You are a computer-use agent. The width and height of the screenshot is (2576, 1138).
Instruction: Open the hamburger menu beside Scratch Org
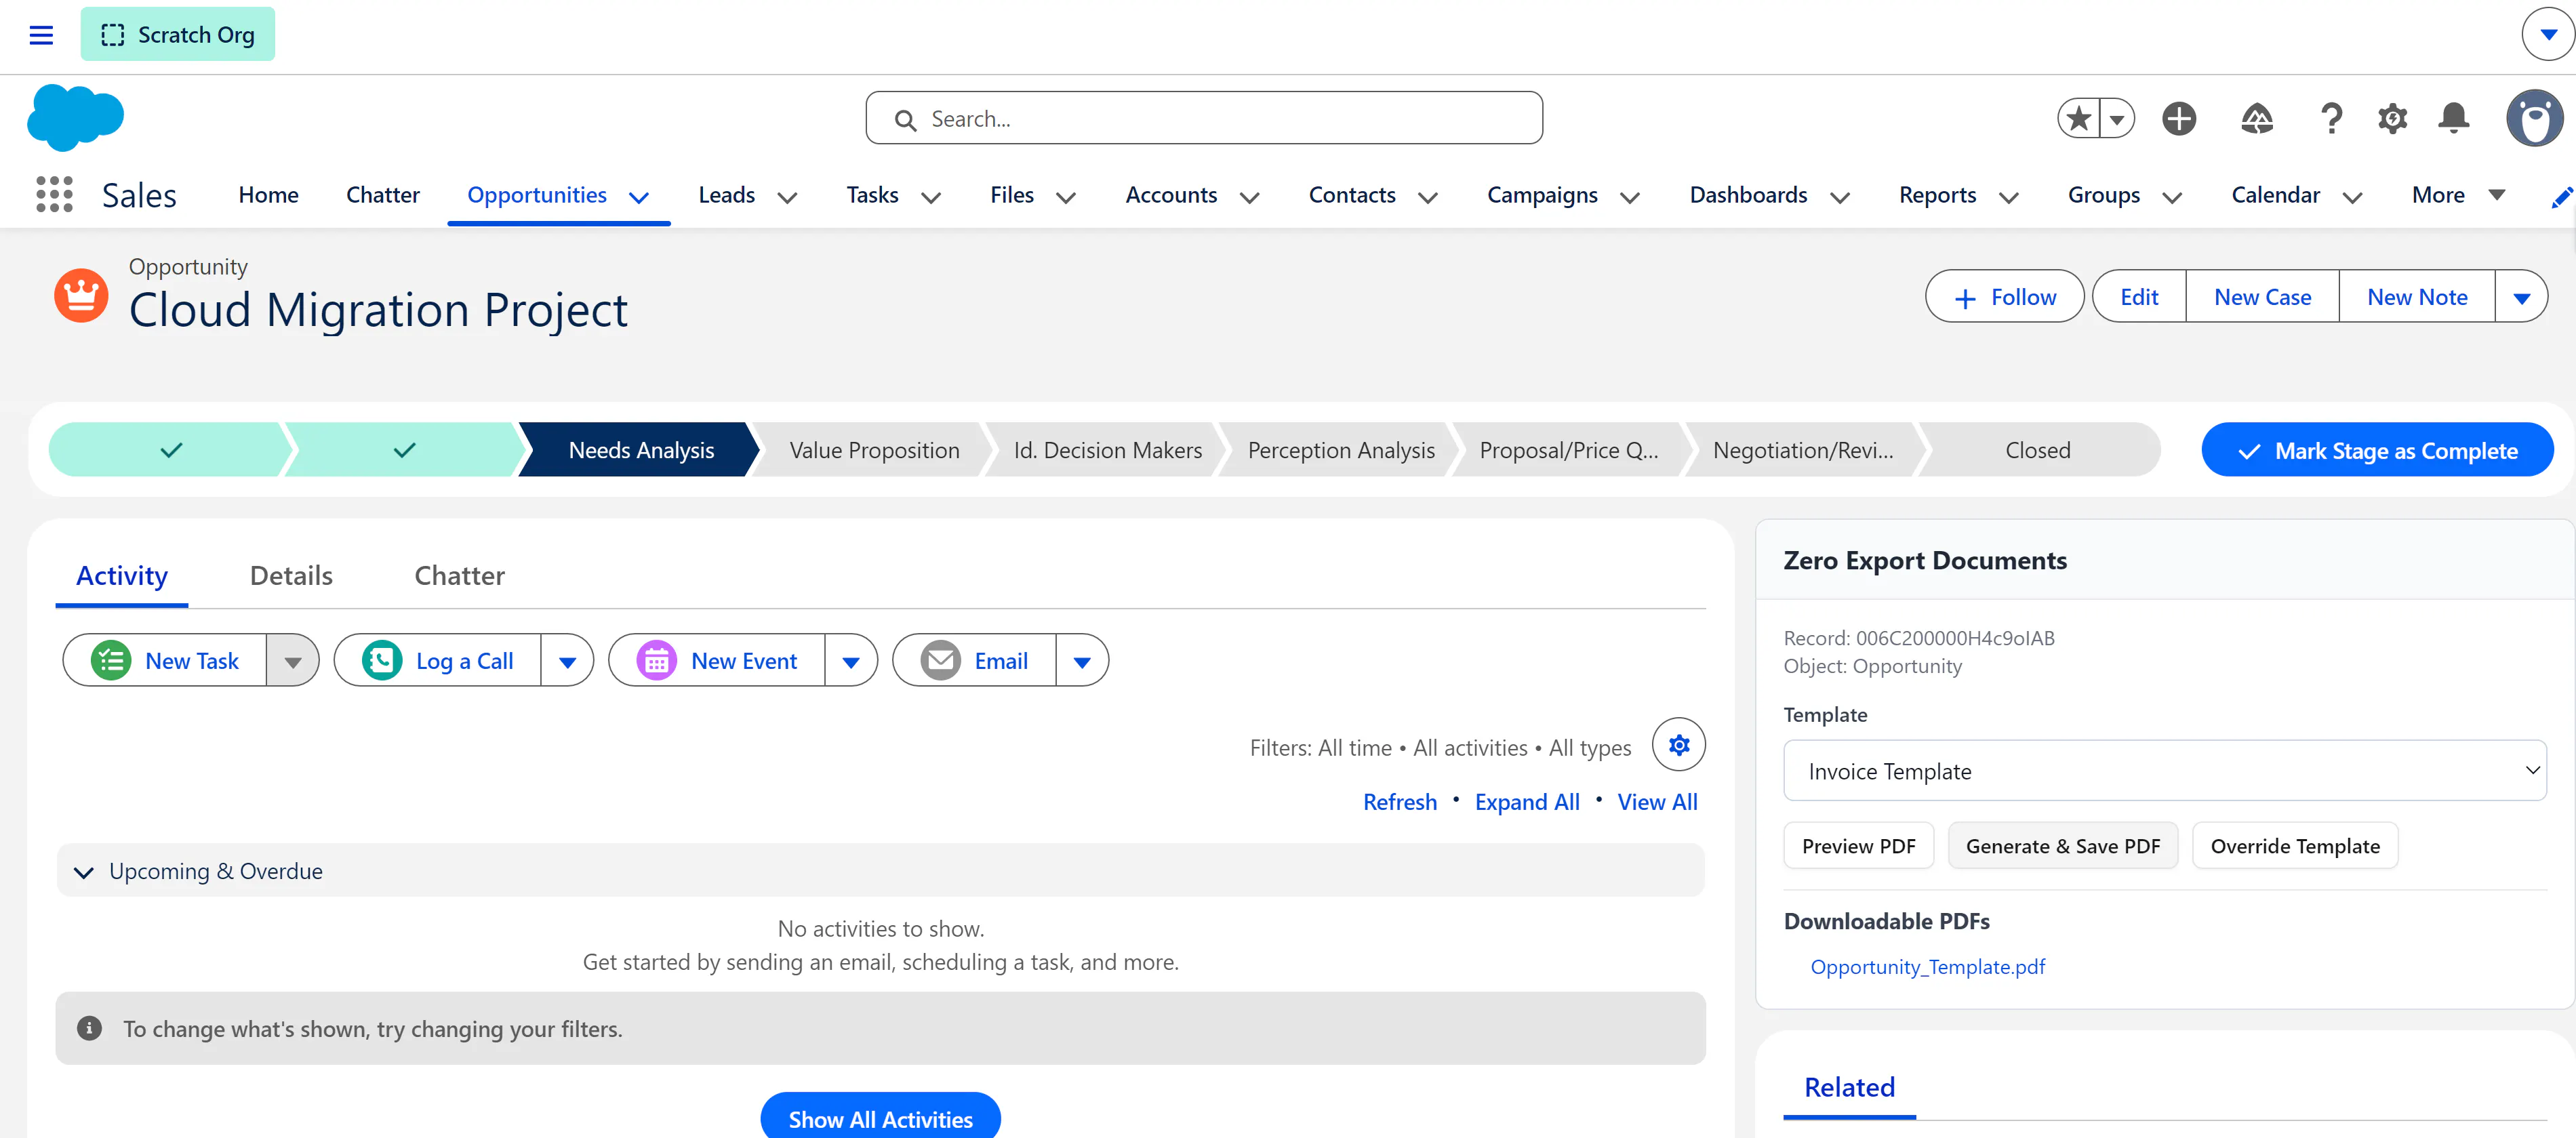(41, 35)
